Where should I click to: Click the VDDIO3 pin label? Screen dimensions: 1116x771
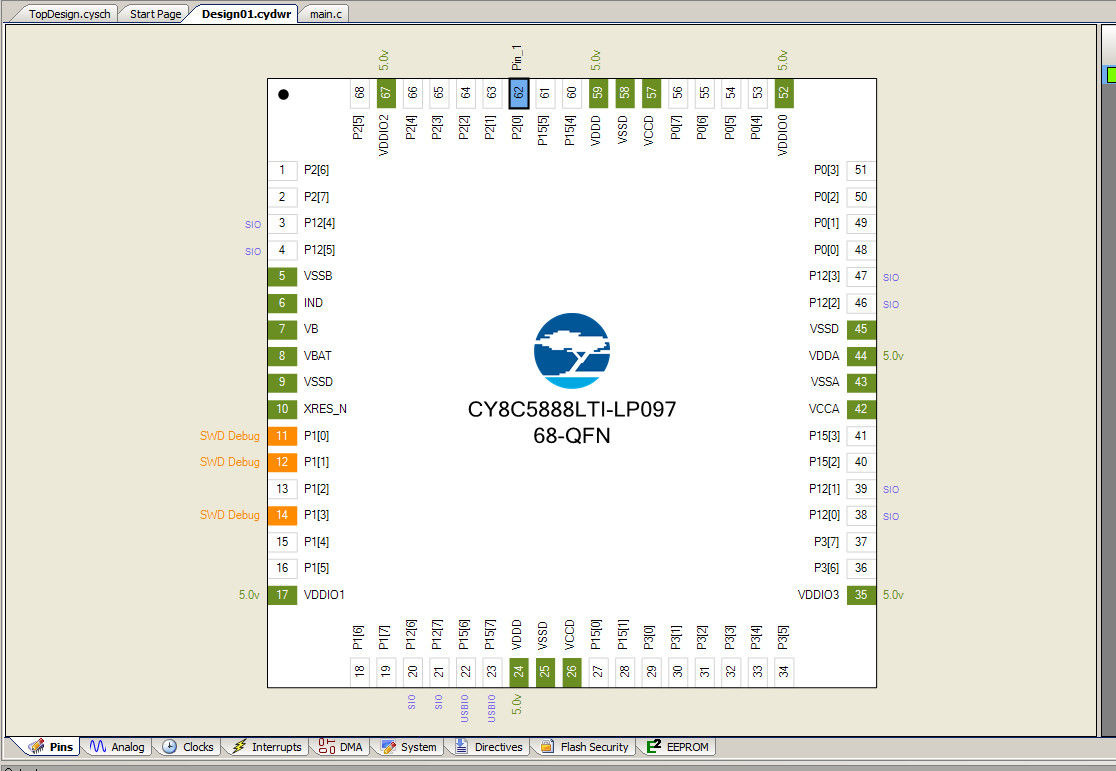click(x=818, y=594)
